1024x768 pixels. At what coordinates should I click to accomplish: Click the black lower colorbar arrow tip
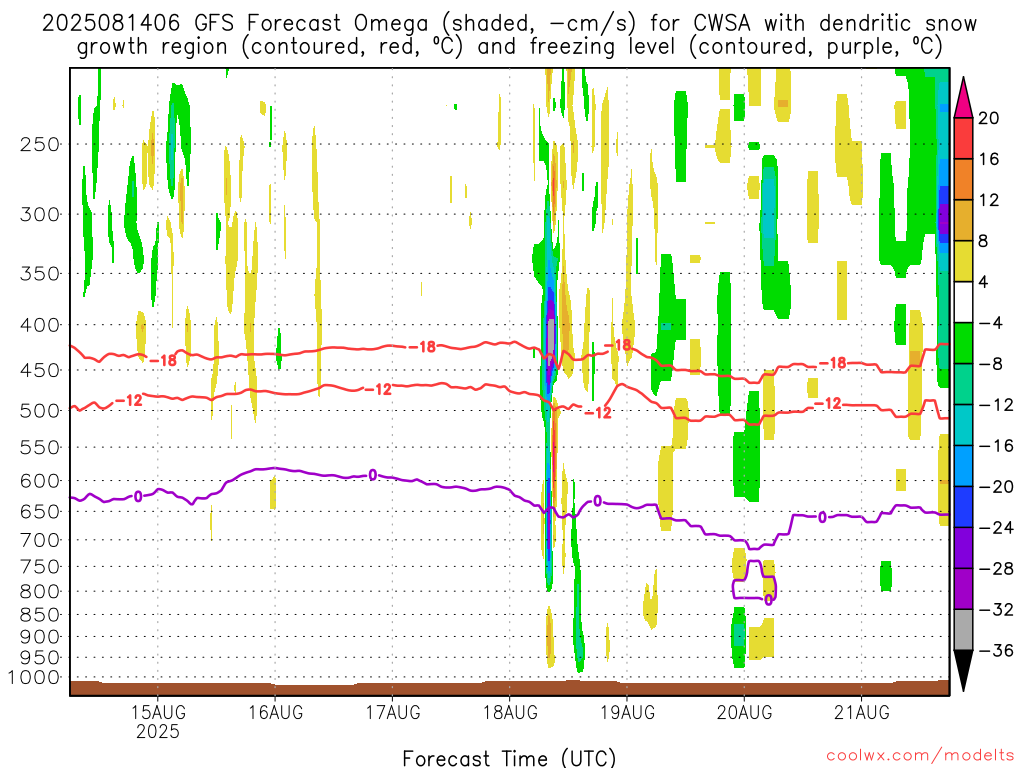point(963,671)
